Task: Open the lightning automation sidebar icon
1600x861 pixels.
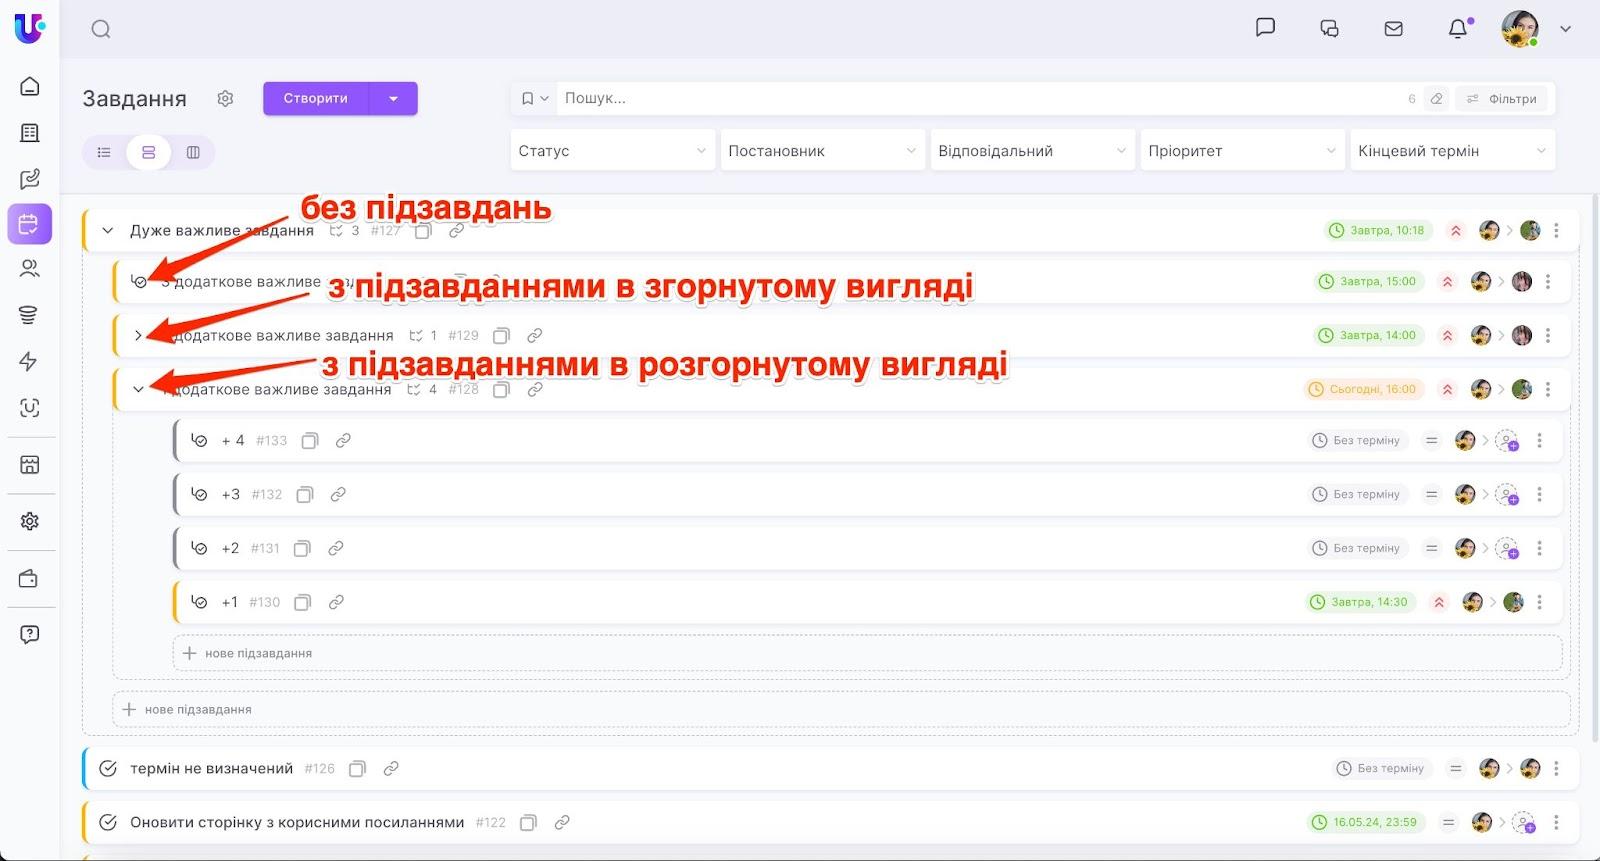Action: click(x=29, y=361)
